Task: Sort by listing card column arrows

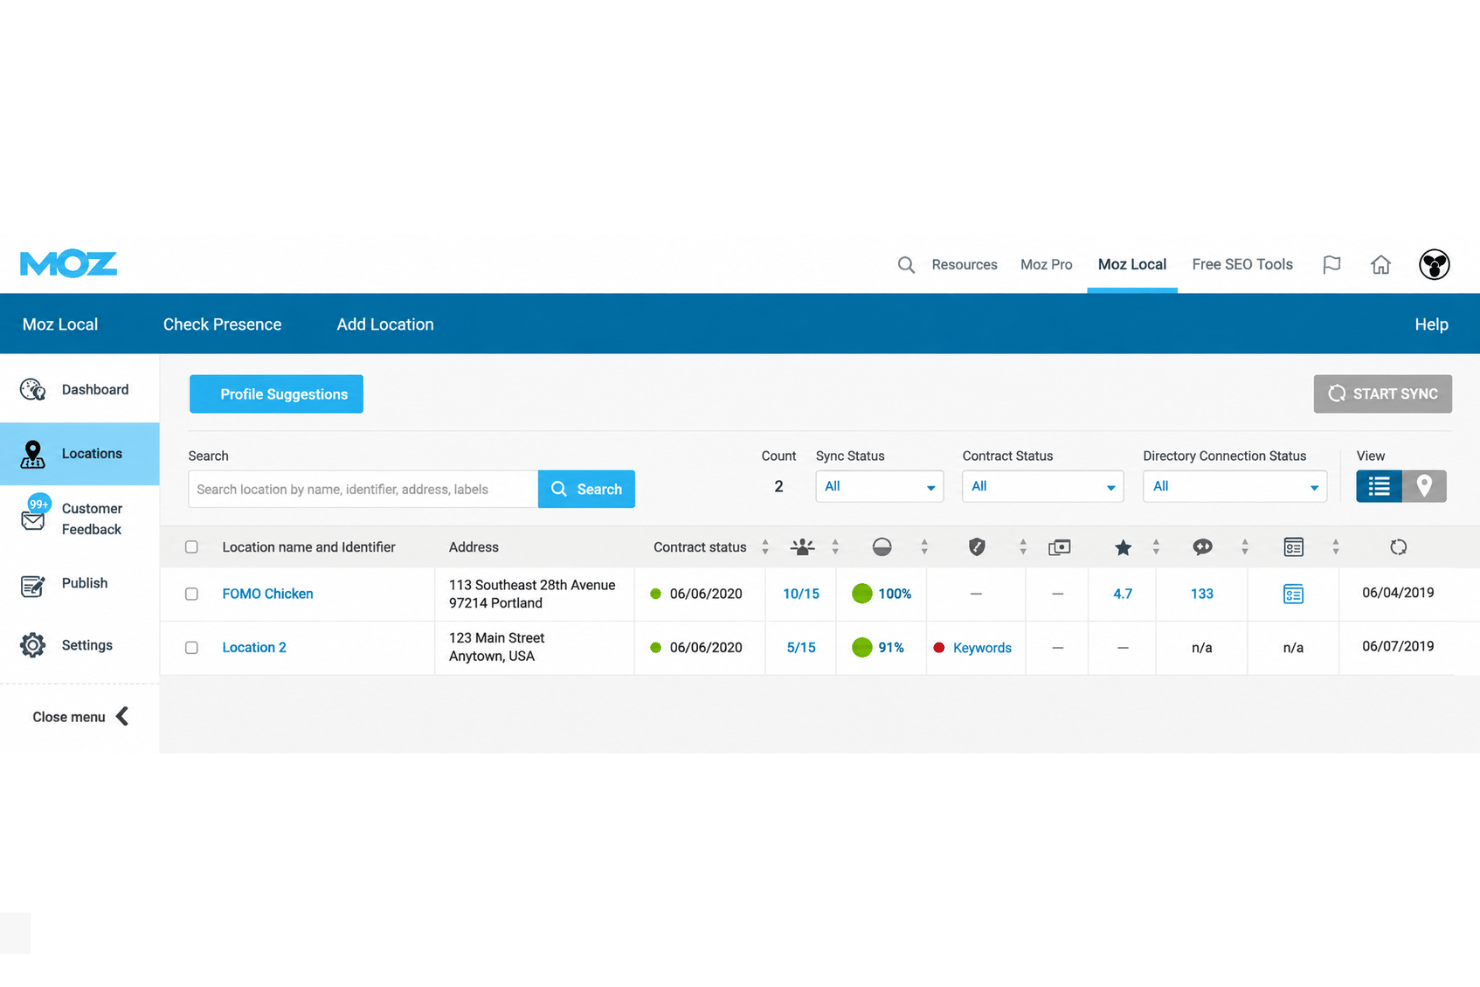Action: (1336, 547)
